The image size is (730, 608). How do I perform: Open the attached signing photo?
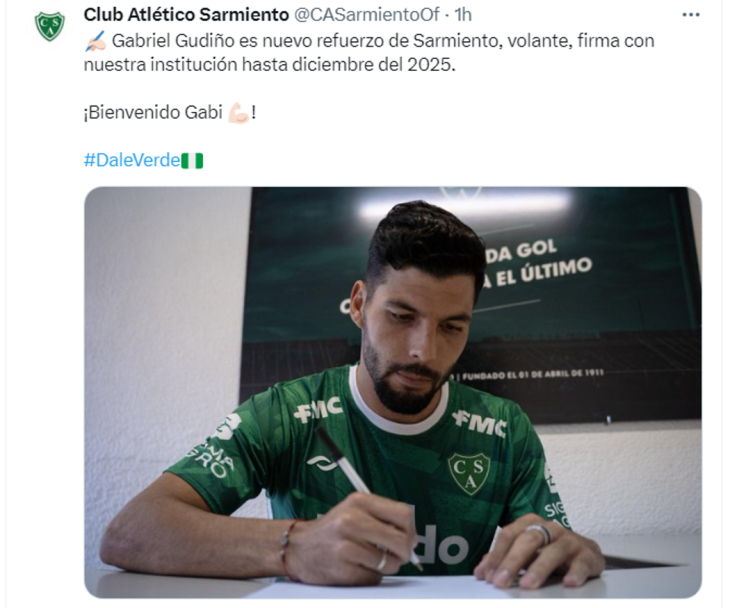393,392
